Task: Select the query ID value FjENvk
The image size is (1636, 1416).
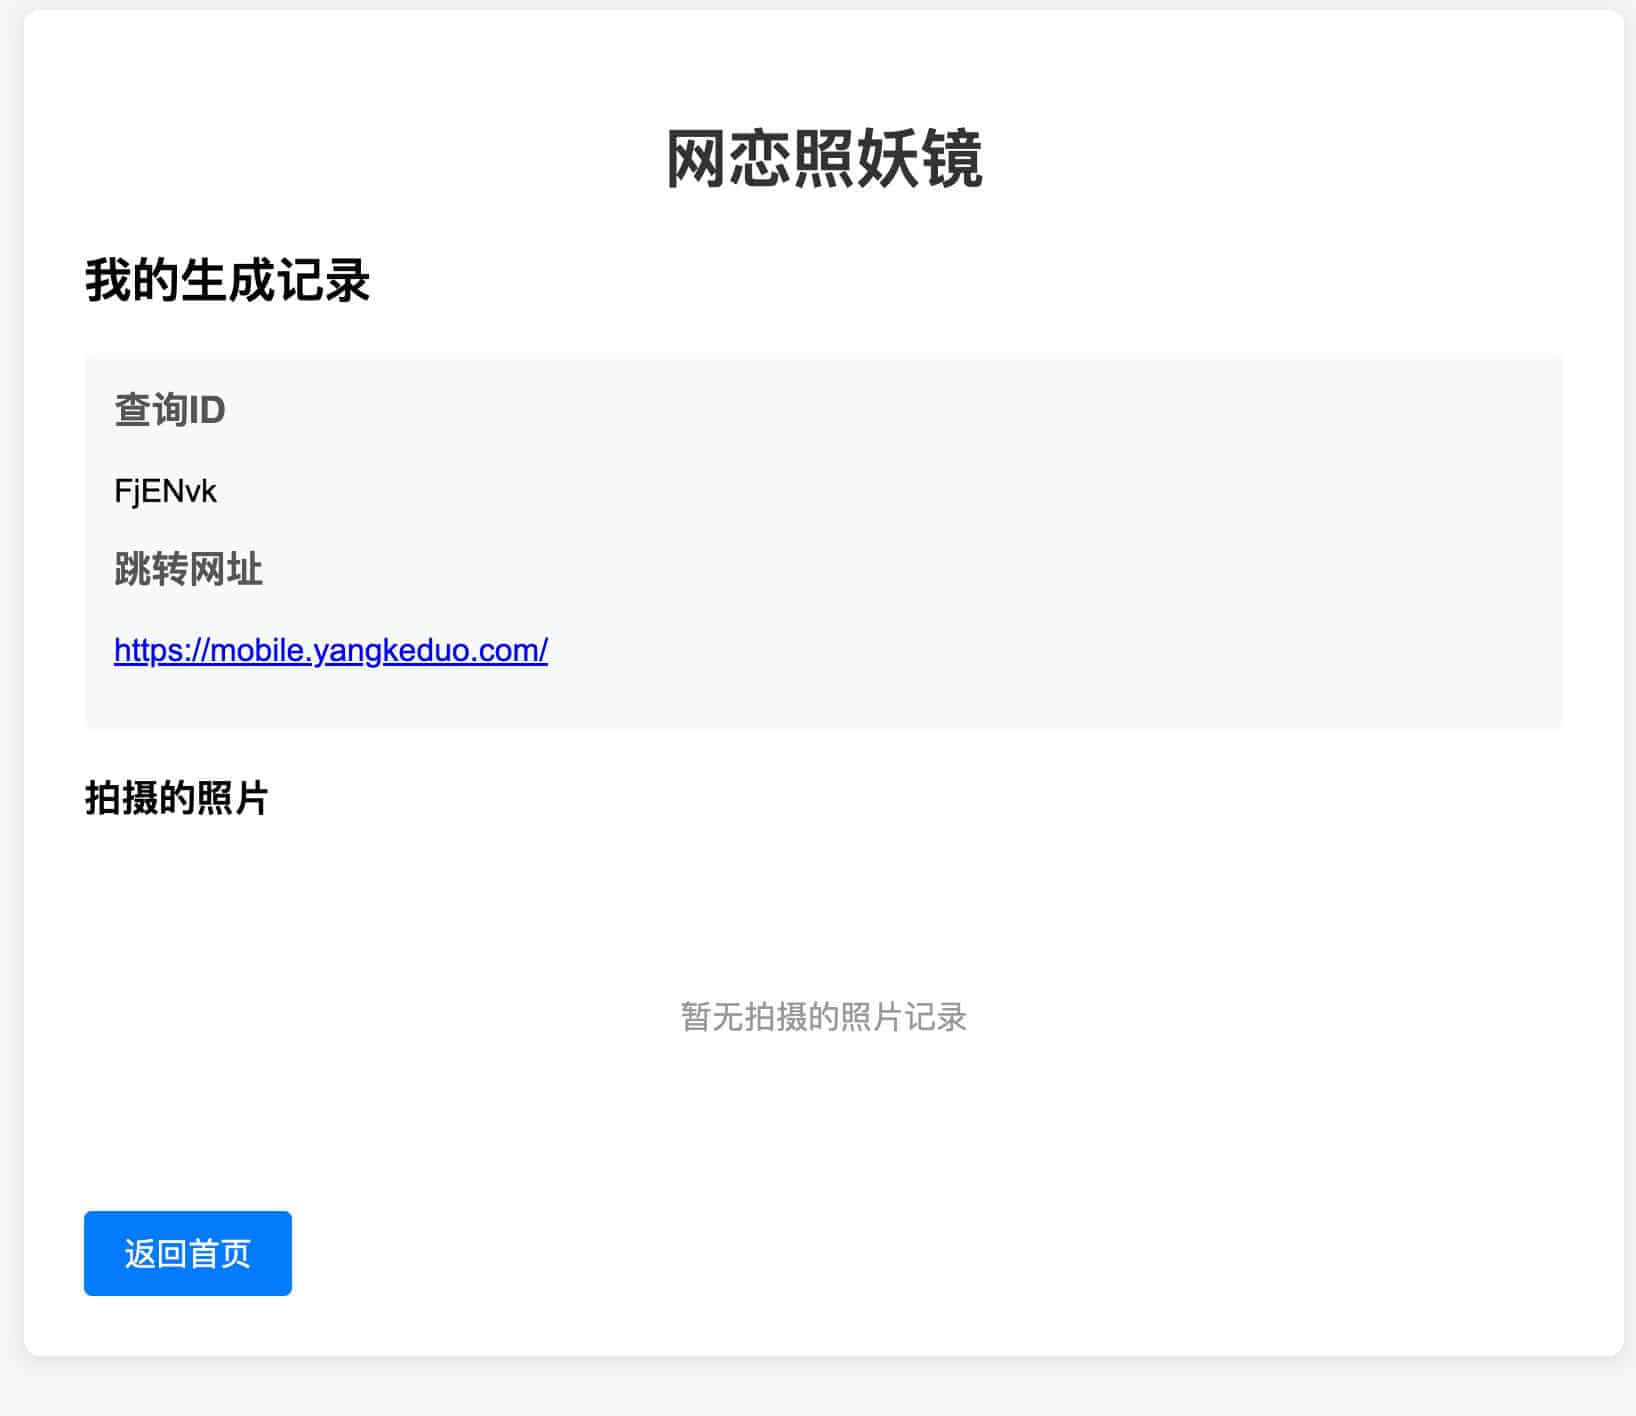Action: [x=165, y=491]
